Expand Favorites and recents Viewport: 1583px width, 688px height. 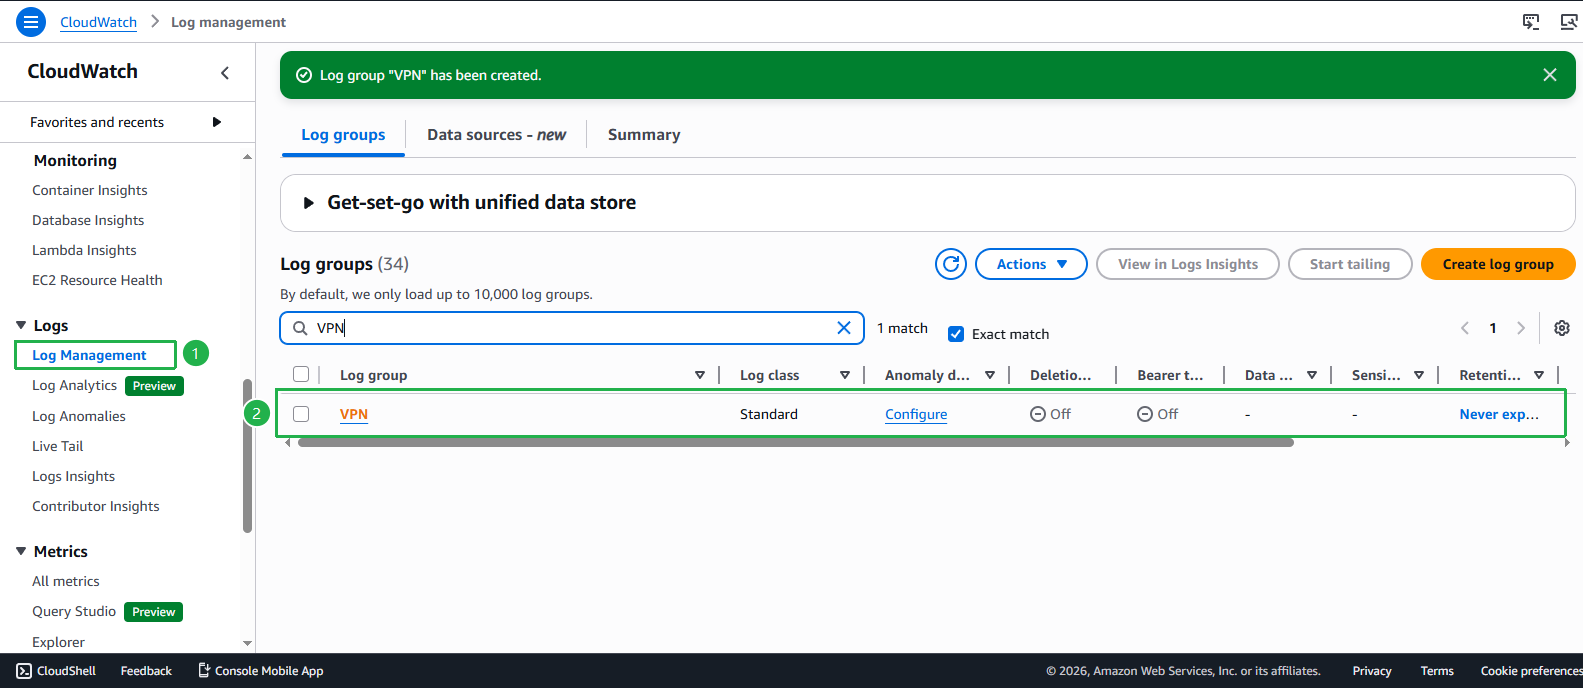[216, 122]
